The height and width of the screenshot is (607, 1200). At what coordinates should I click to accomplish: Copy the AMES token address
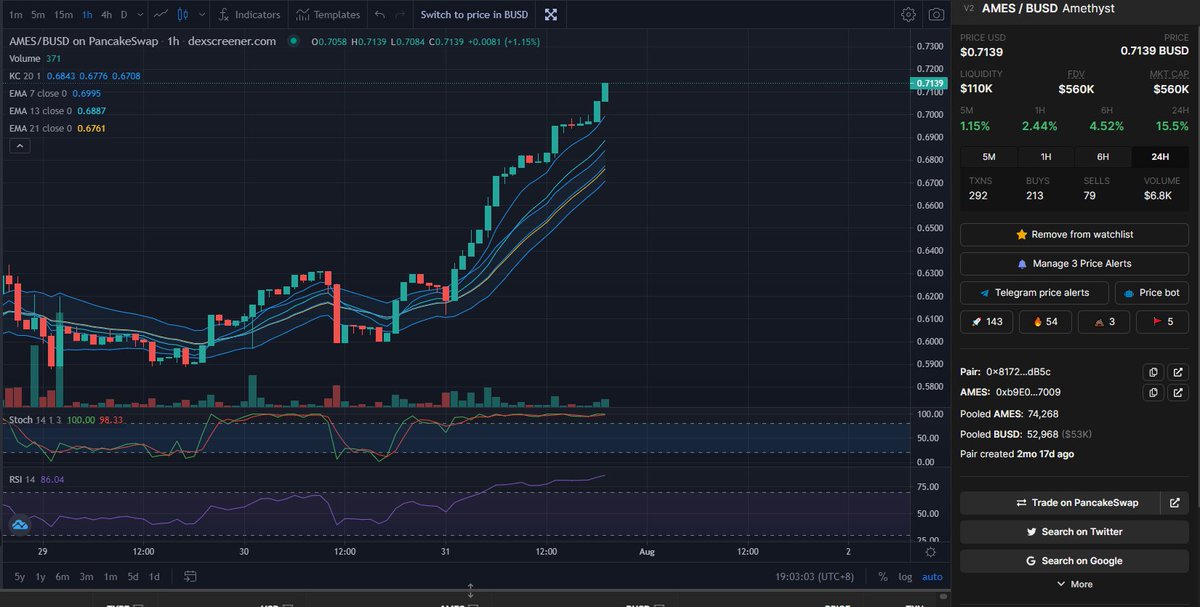click(x=1153, y=392)
